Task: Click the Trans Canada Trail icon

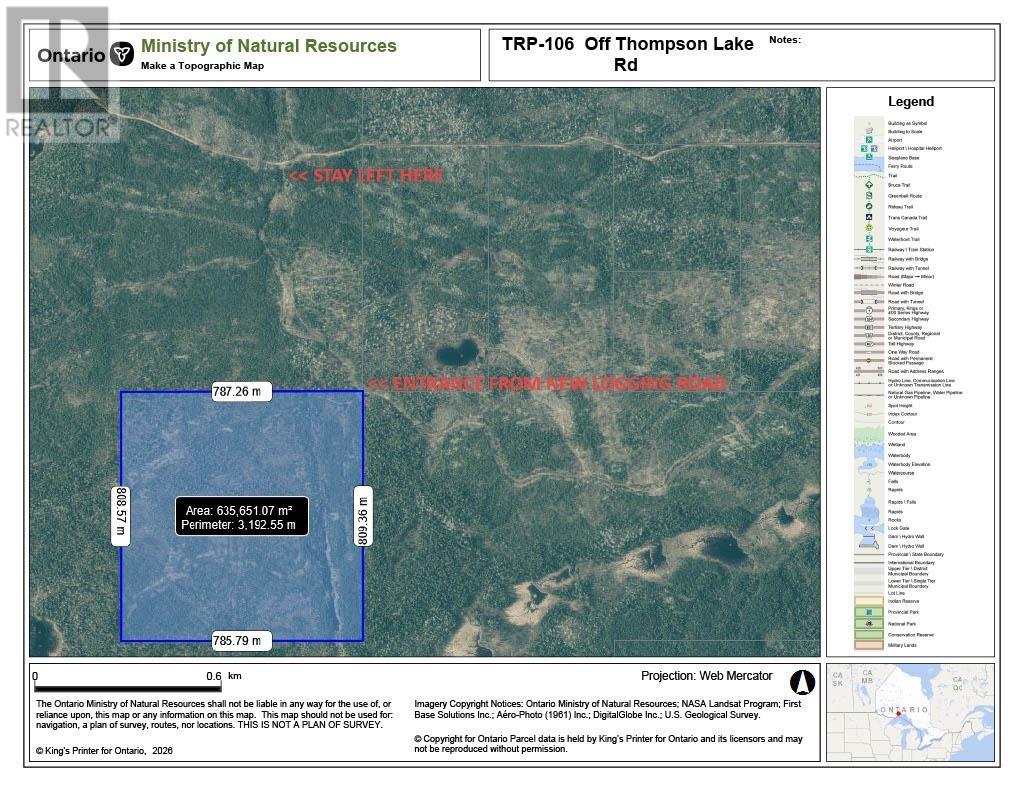Action: [x=869, y=217]
